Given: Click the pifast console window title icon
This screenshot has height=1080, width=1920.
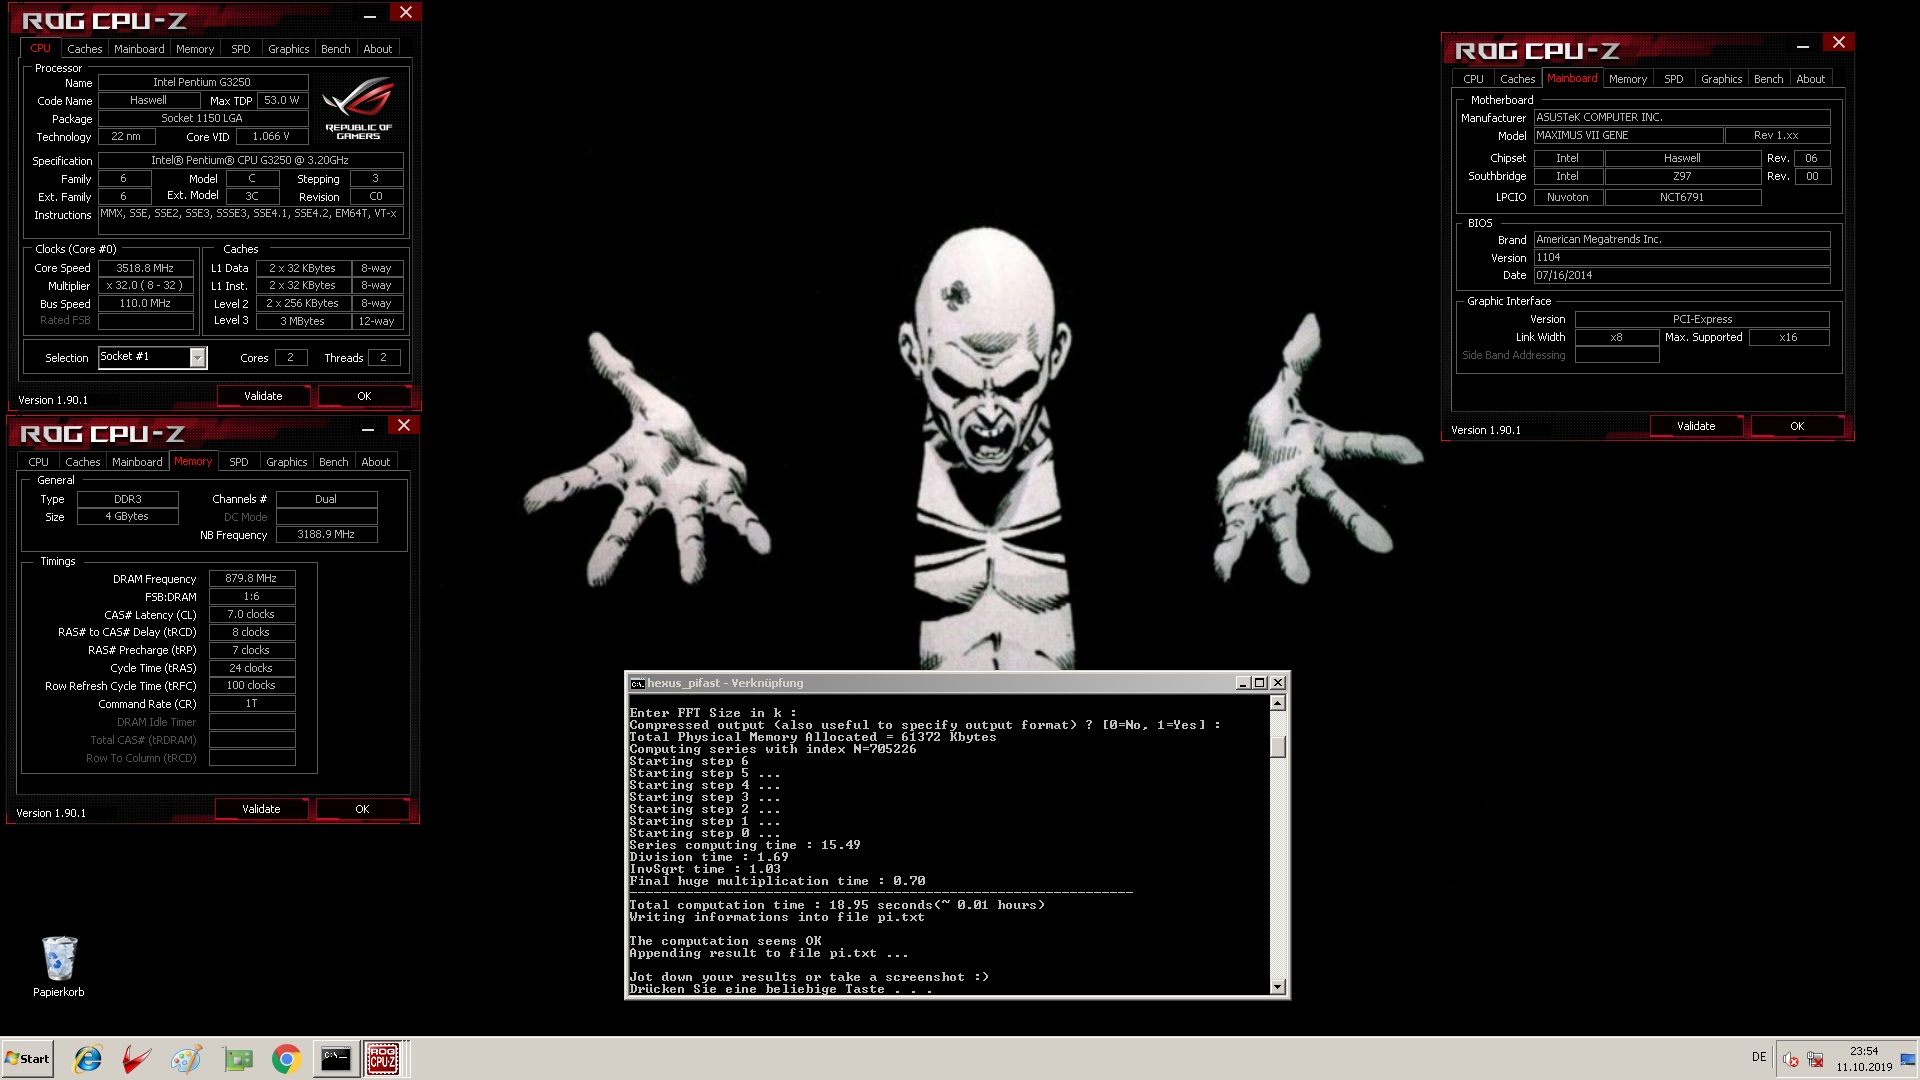Looking at the screenshot, I should (x=637, y=684).
